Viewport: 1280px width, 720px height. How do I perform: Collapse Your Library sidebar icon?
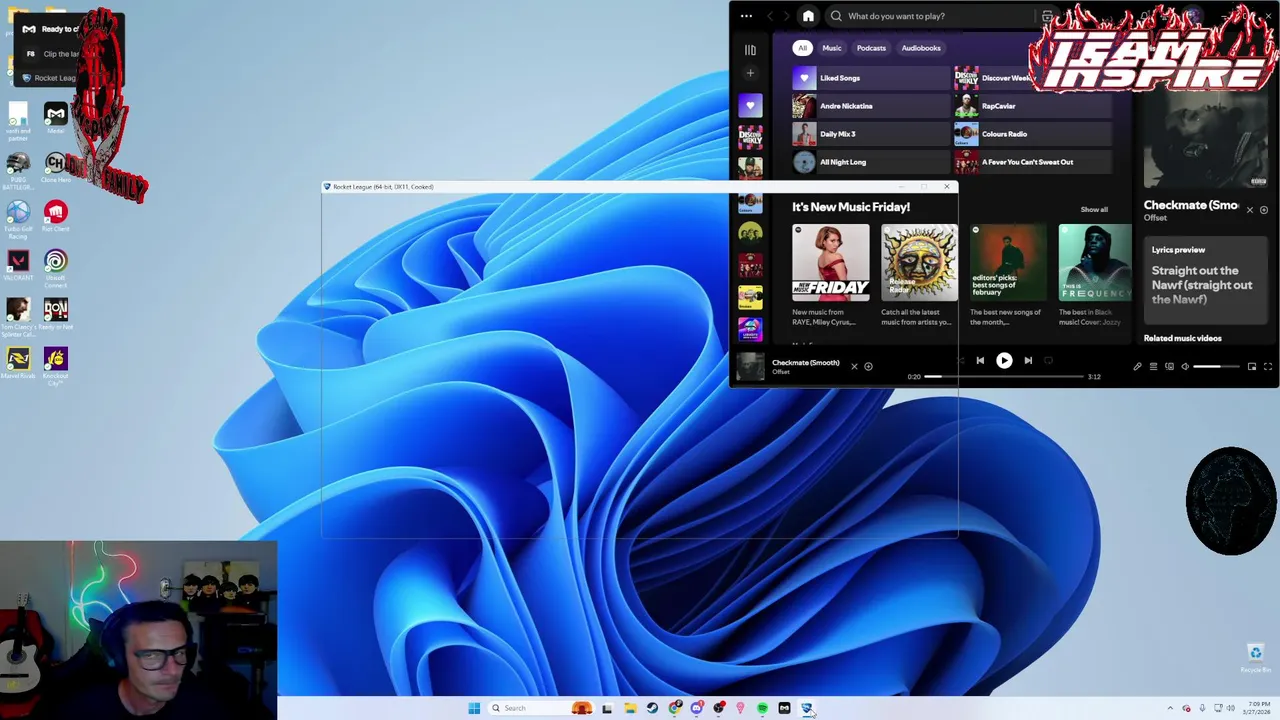[750, 49]
